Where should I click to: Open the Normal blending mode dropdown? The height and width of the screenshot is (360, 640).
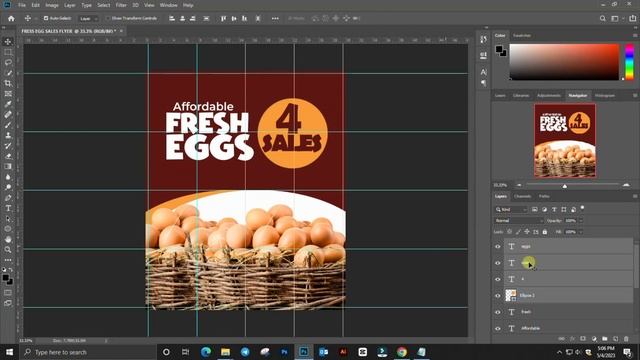[519, 220]
